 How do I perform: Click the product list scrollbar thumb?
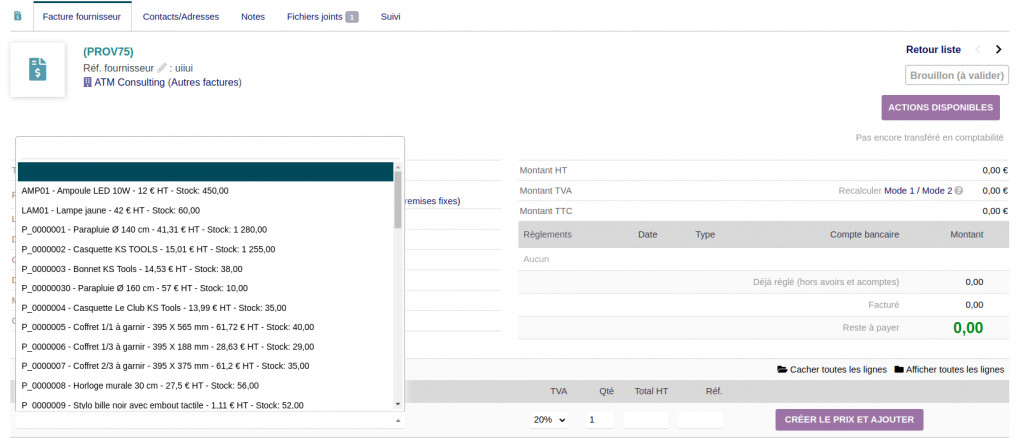click(398, 199)
